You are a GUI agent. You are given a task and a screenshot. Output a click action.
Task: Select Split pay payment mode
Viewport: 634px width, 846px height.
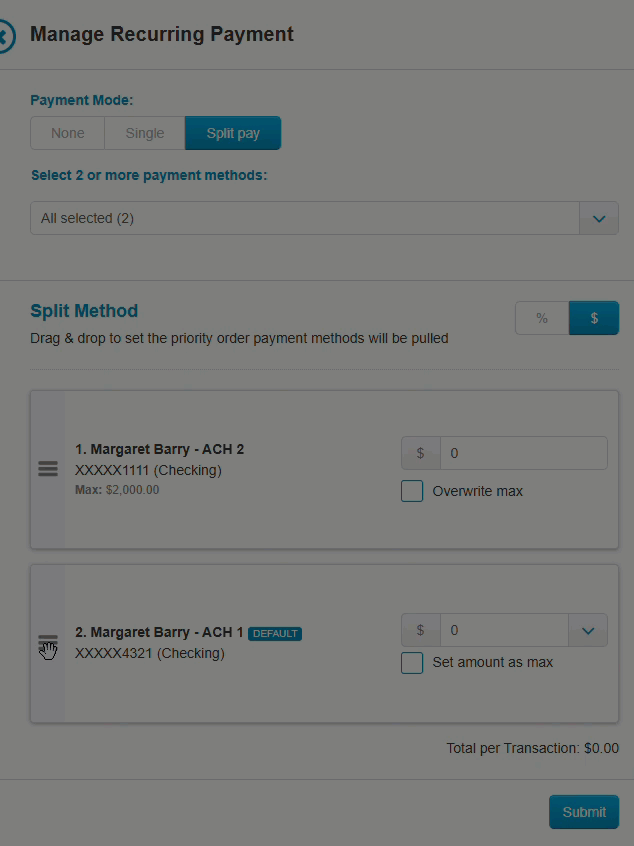click(x=233, y=133)
